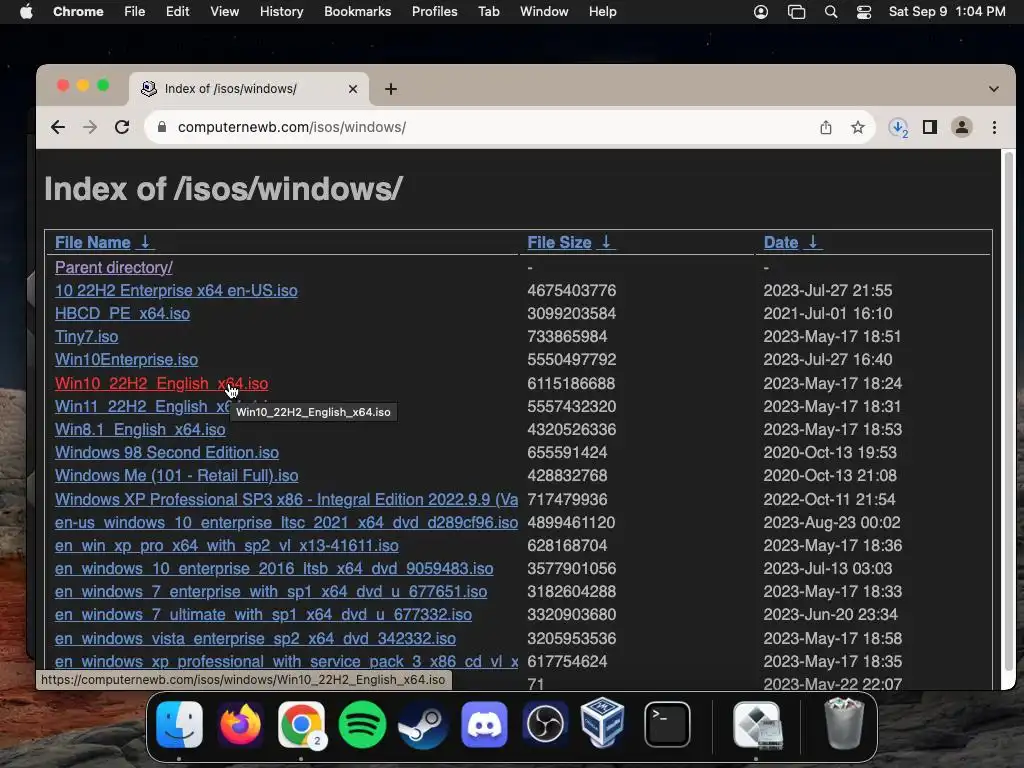Go to the Parent directory link
Image resolution: width=1024 pixels, height=768 pixels.
point(114,267)
